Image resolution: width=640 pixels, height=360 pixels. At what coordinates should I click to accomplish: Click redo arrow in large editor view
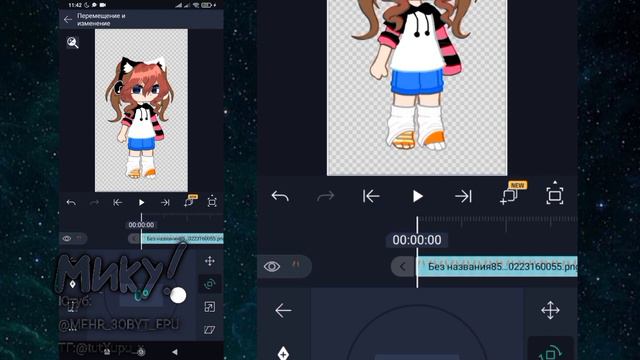(325, 197)
